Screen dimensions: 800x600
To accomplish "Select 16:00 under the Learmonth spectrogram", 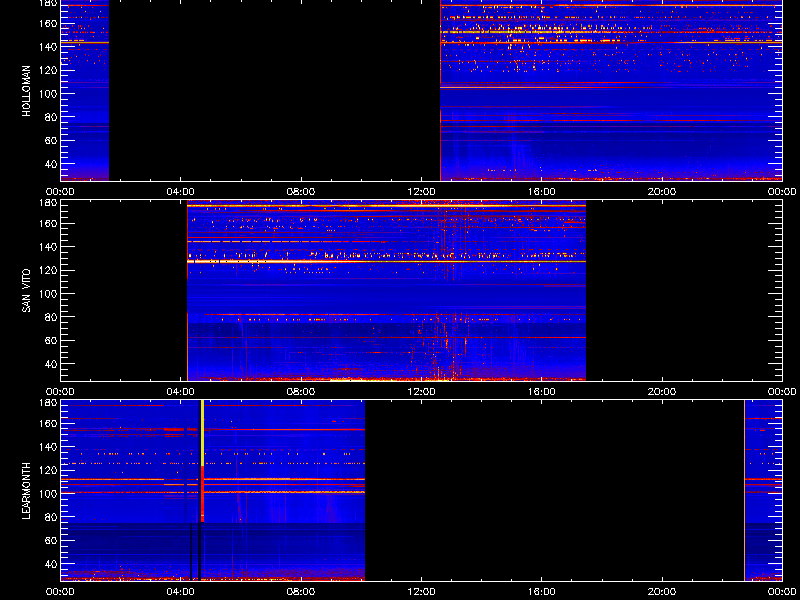I will pos(541,592).
